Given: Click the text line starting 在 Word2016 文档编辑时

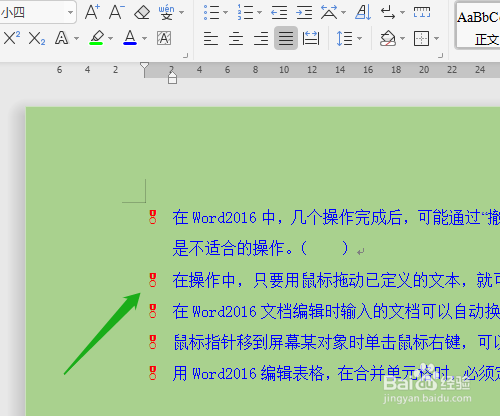Looking at the screenshot, I should point(336,311).
